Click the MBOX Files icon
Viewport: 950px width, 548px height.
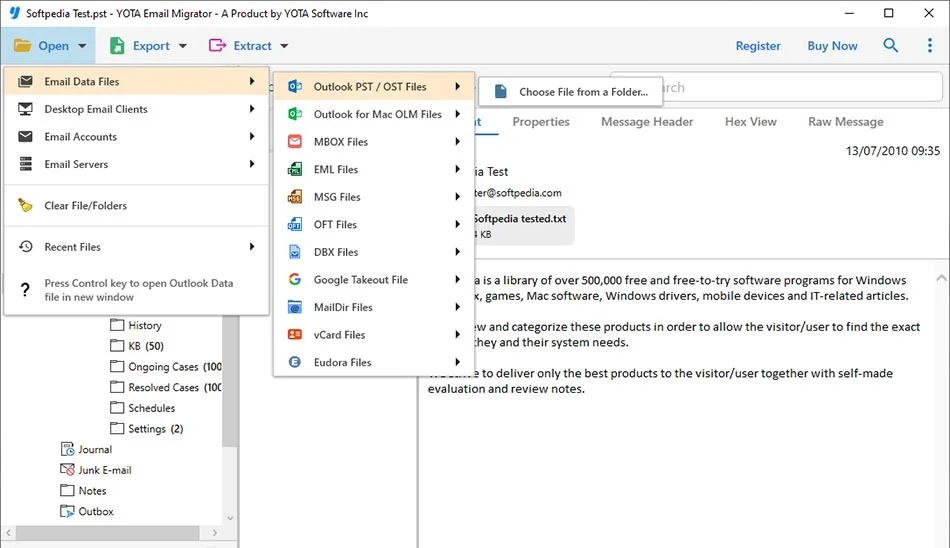[x=295, y=142]
